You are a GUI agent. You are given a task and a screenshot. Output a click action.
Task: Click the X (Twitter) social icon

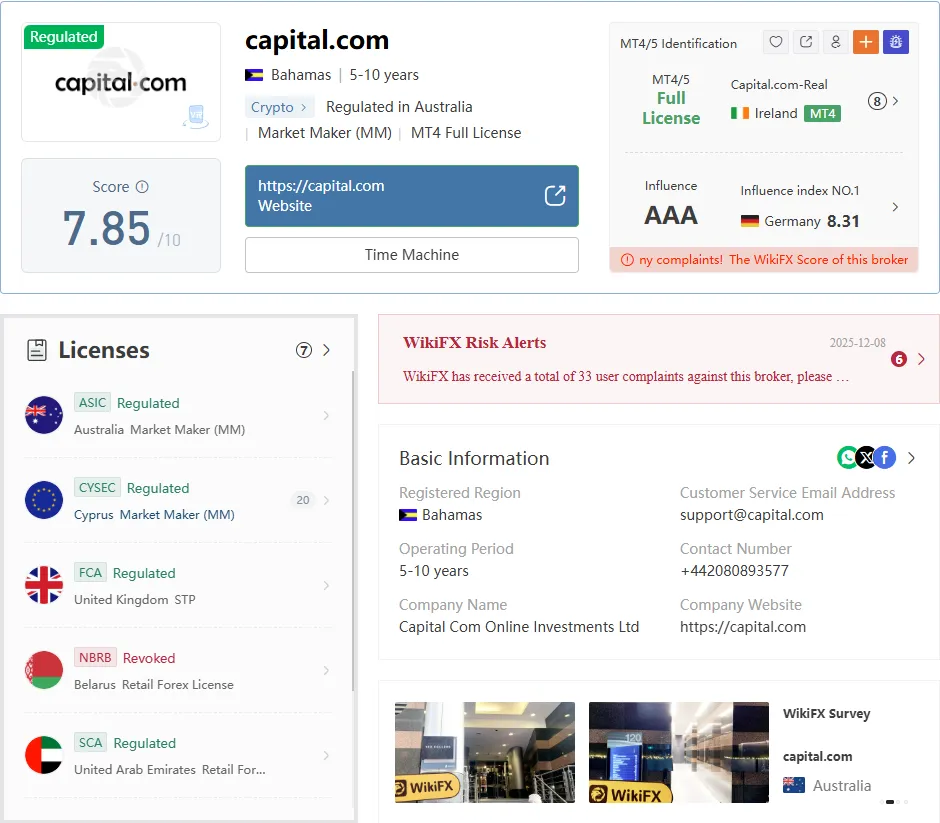(866, 458)
